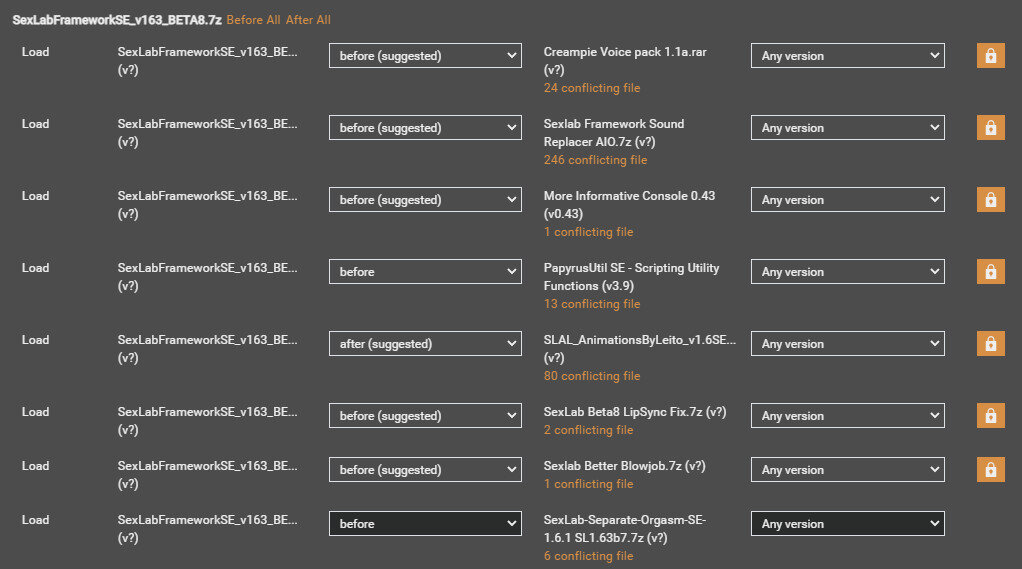
Task: Open 'Any version' dropdown for Sound Replacer AIO
Action: point(847,128)
